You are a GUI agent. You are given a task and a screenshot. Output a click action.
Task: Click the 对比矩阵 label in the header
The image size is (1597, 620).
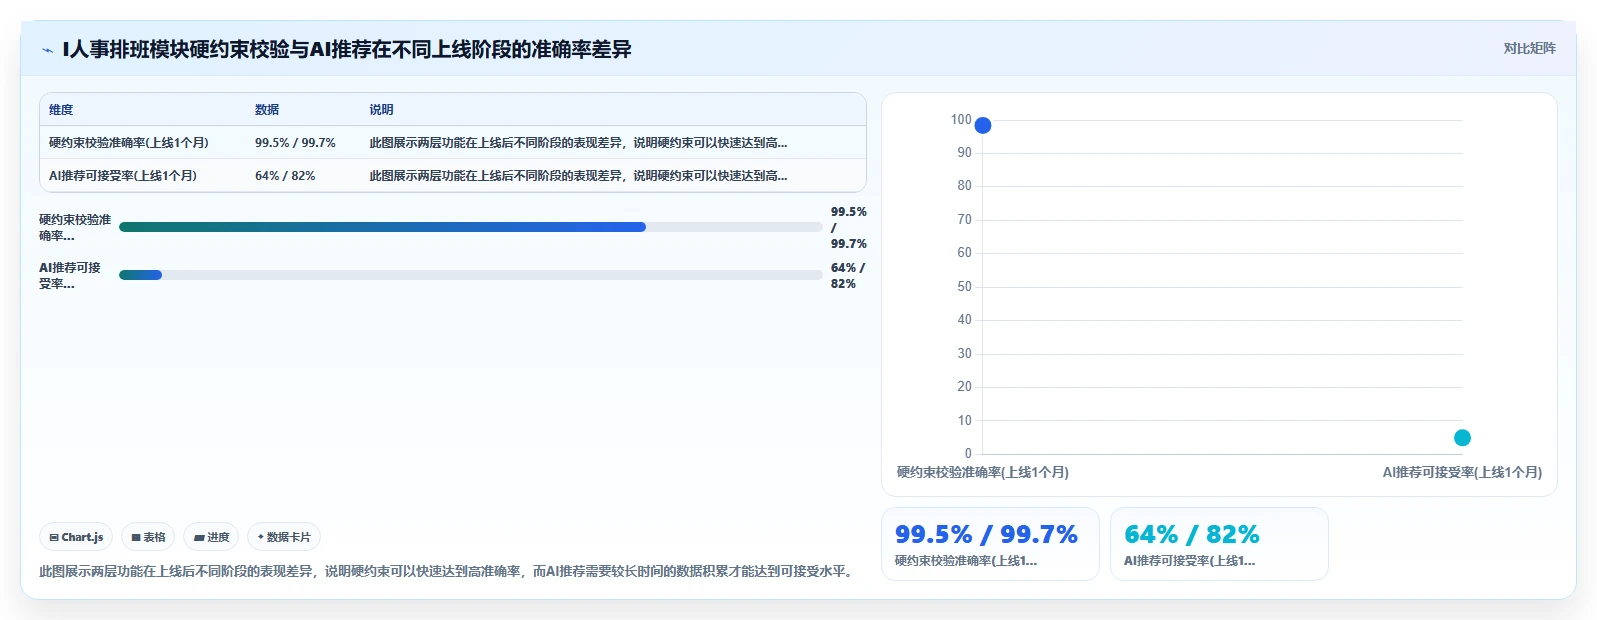[1529, 48]
